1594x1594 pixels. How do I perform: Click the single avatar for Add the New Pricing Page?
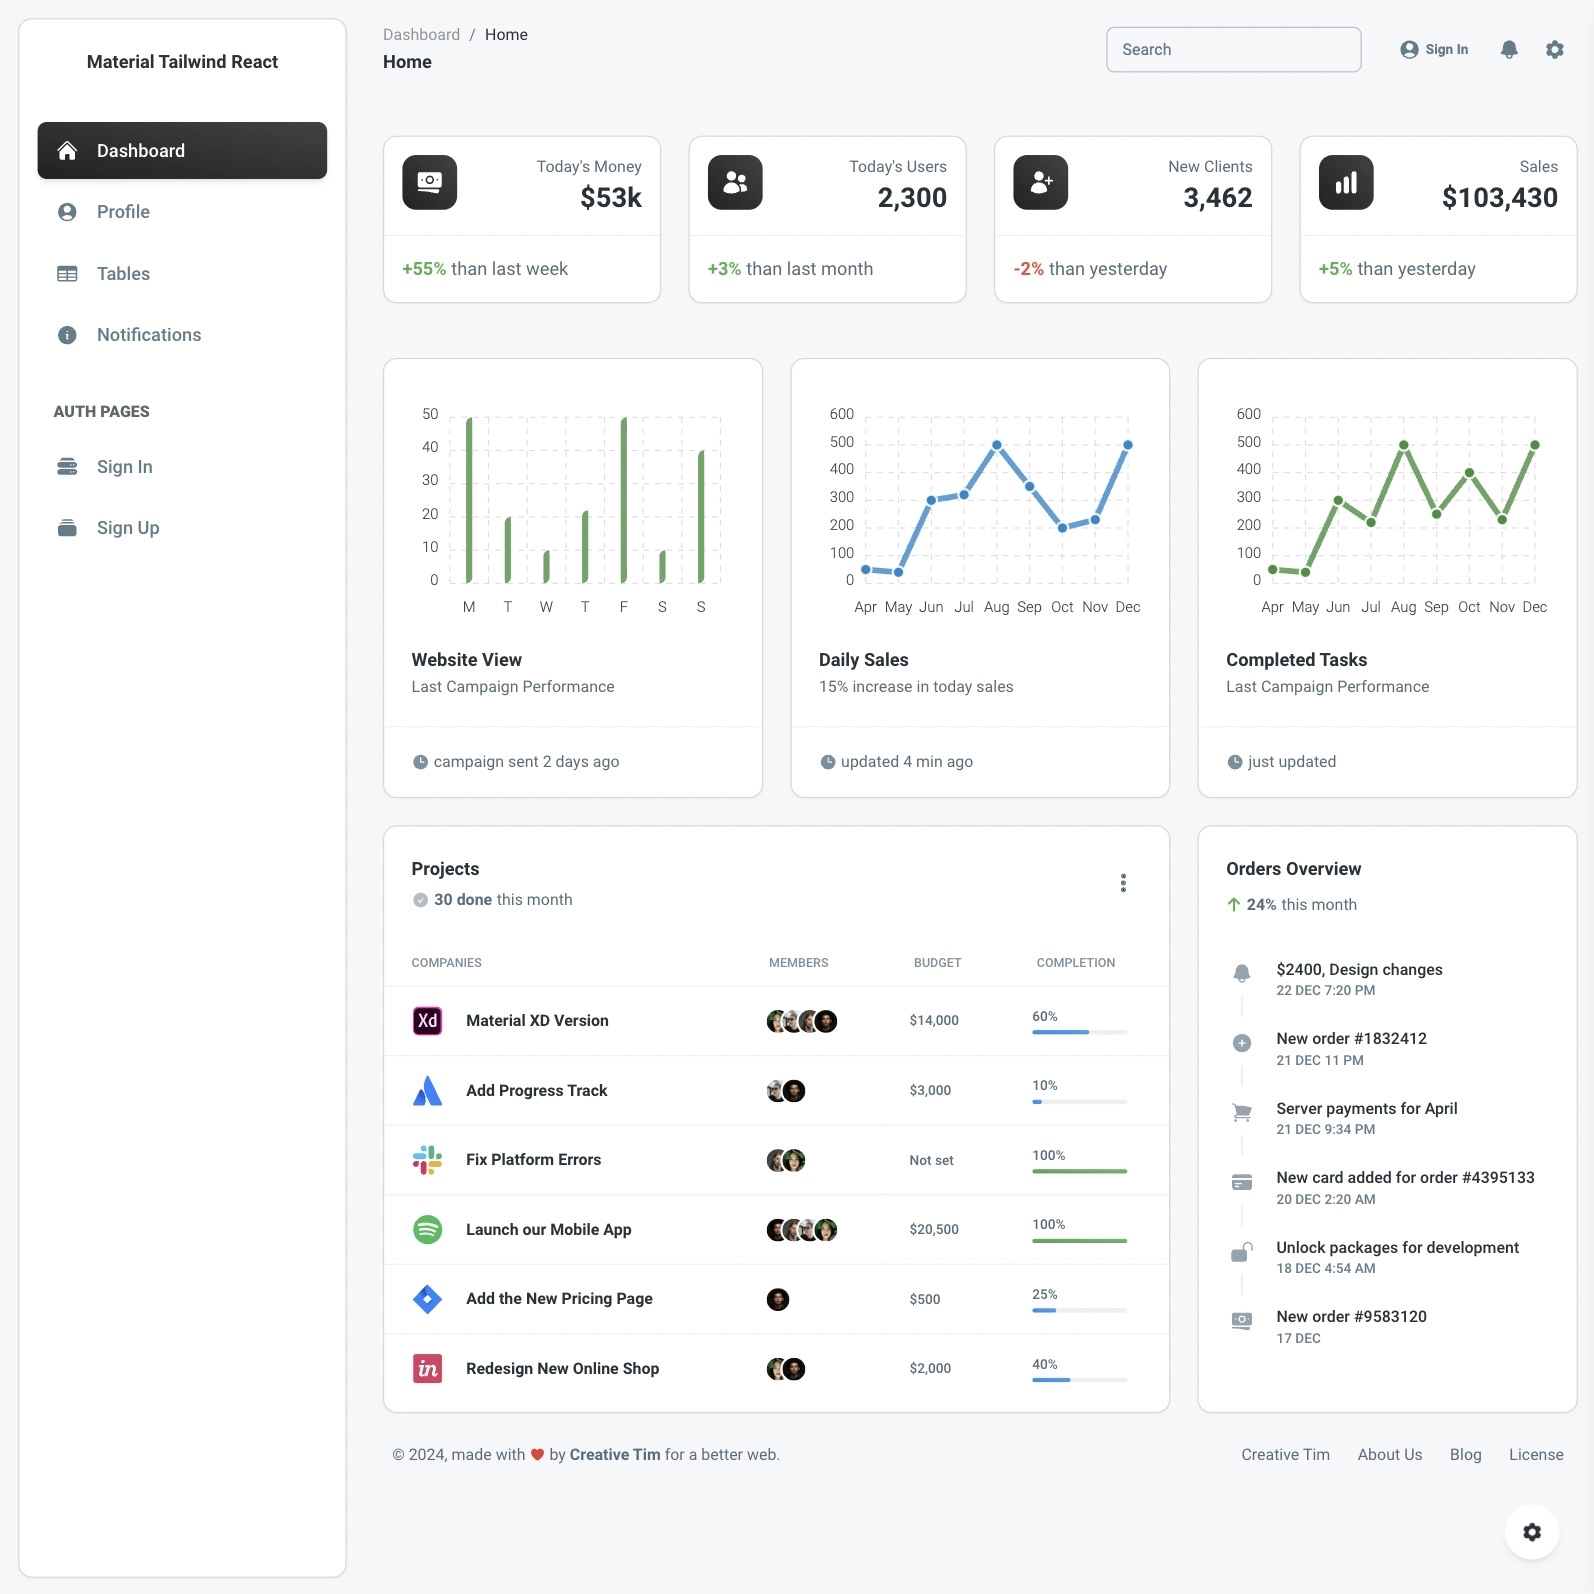pyautogui.click(x=778, y=1299)
